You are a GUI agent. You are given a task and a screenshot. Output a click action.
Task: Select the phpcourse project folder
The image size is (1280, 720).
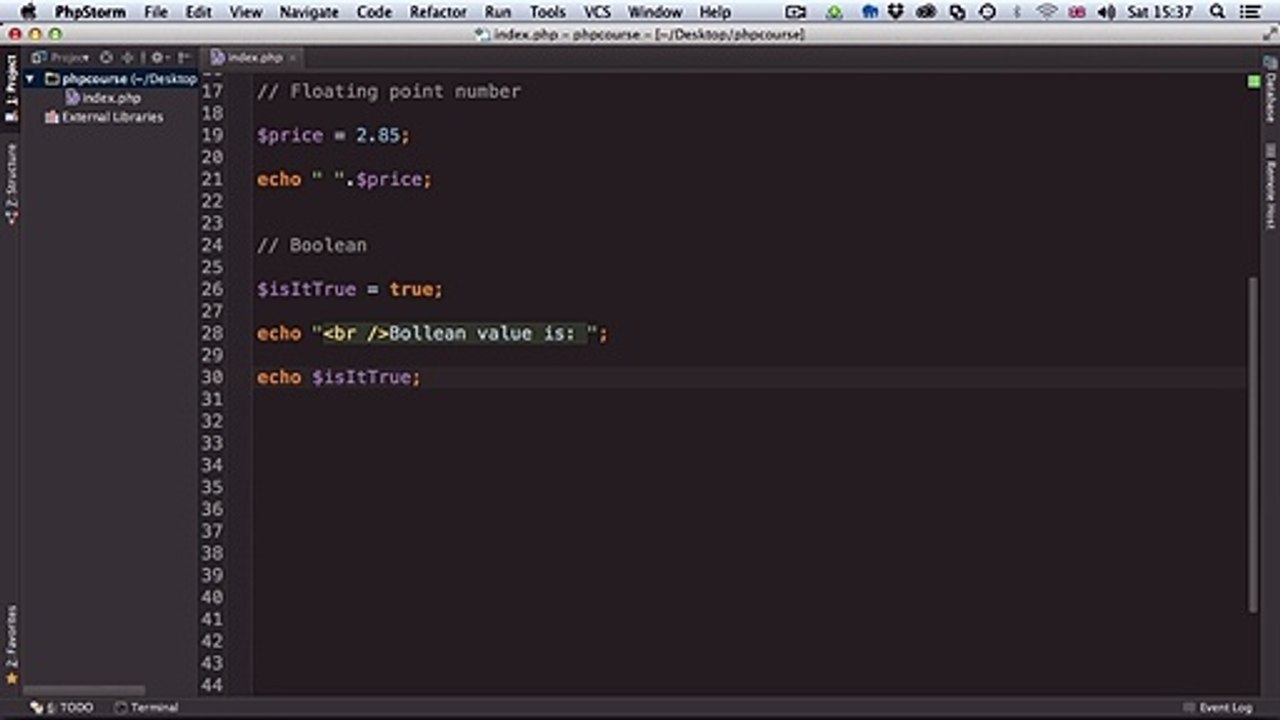121,79
